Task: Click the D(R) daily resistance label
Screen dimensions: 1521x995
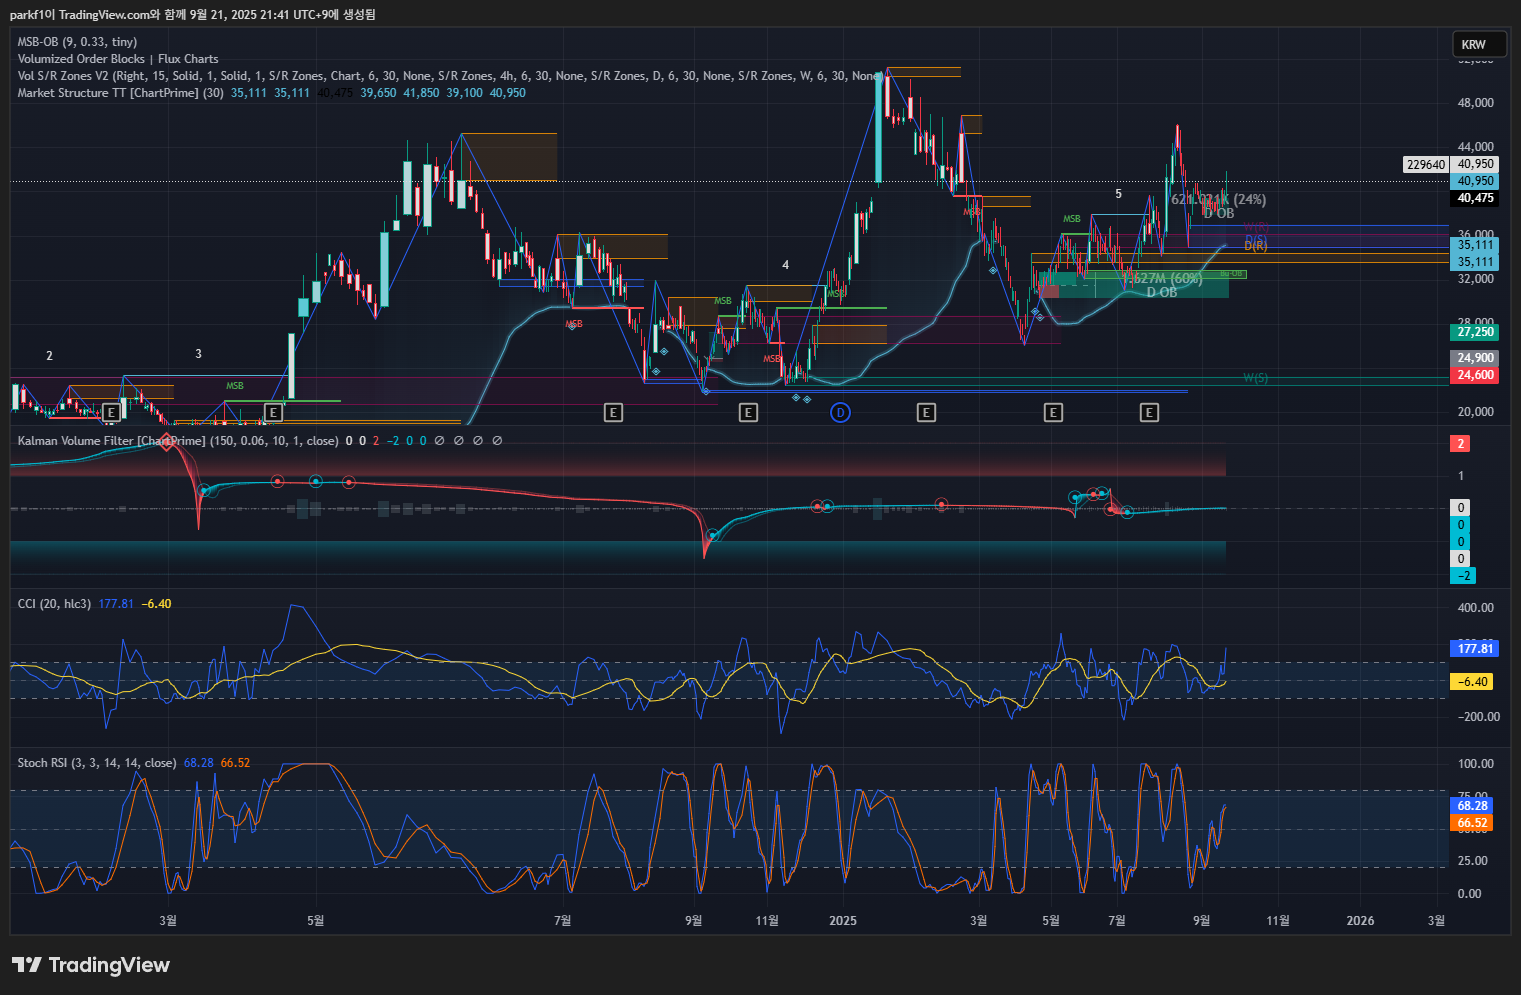Action: point(1256,246)
